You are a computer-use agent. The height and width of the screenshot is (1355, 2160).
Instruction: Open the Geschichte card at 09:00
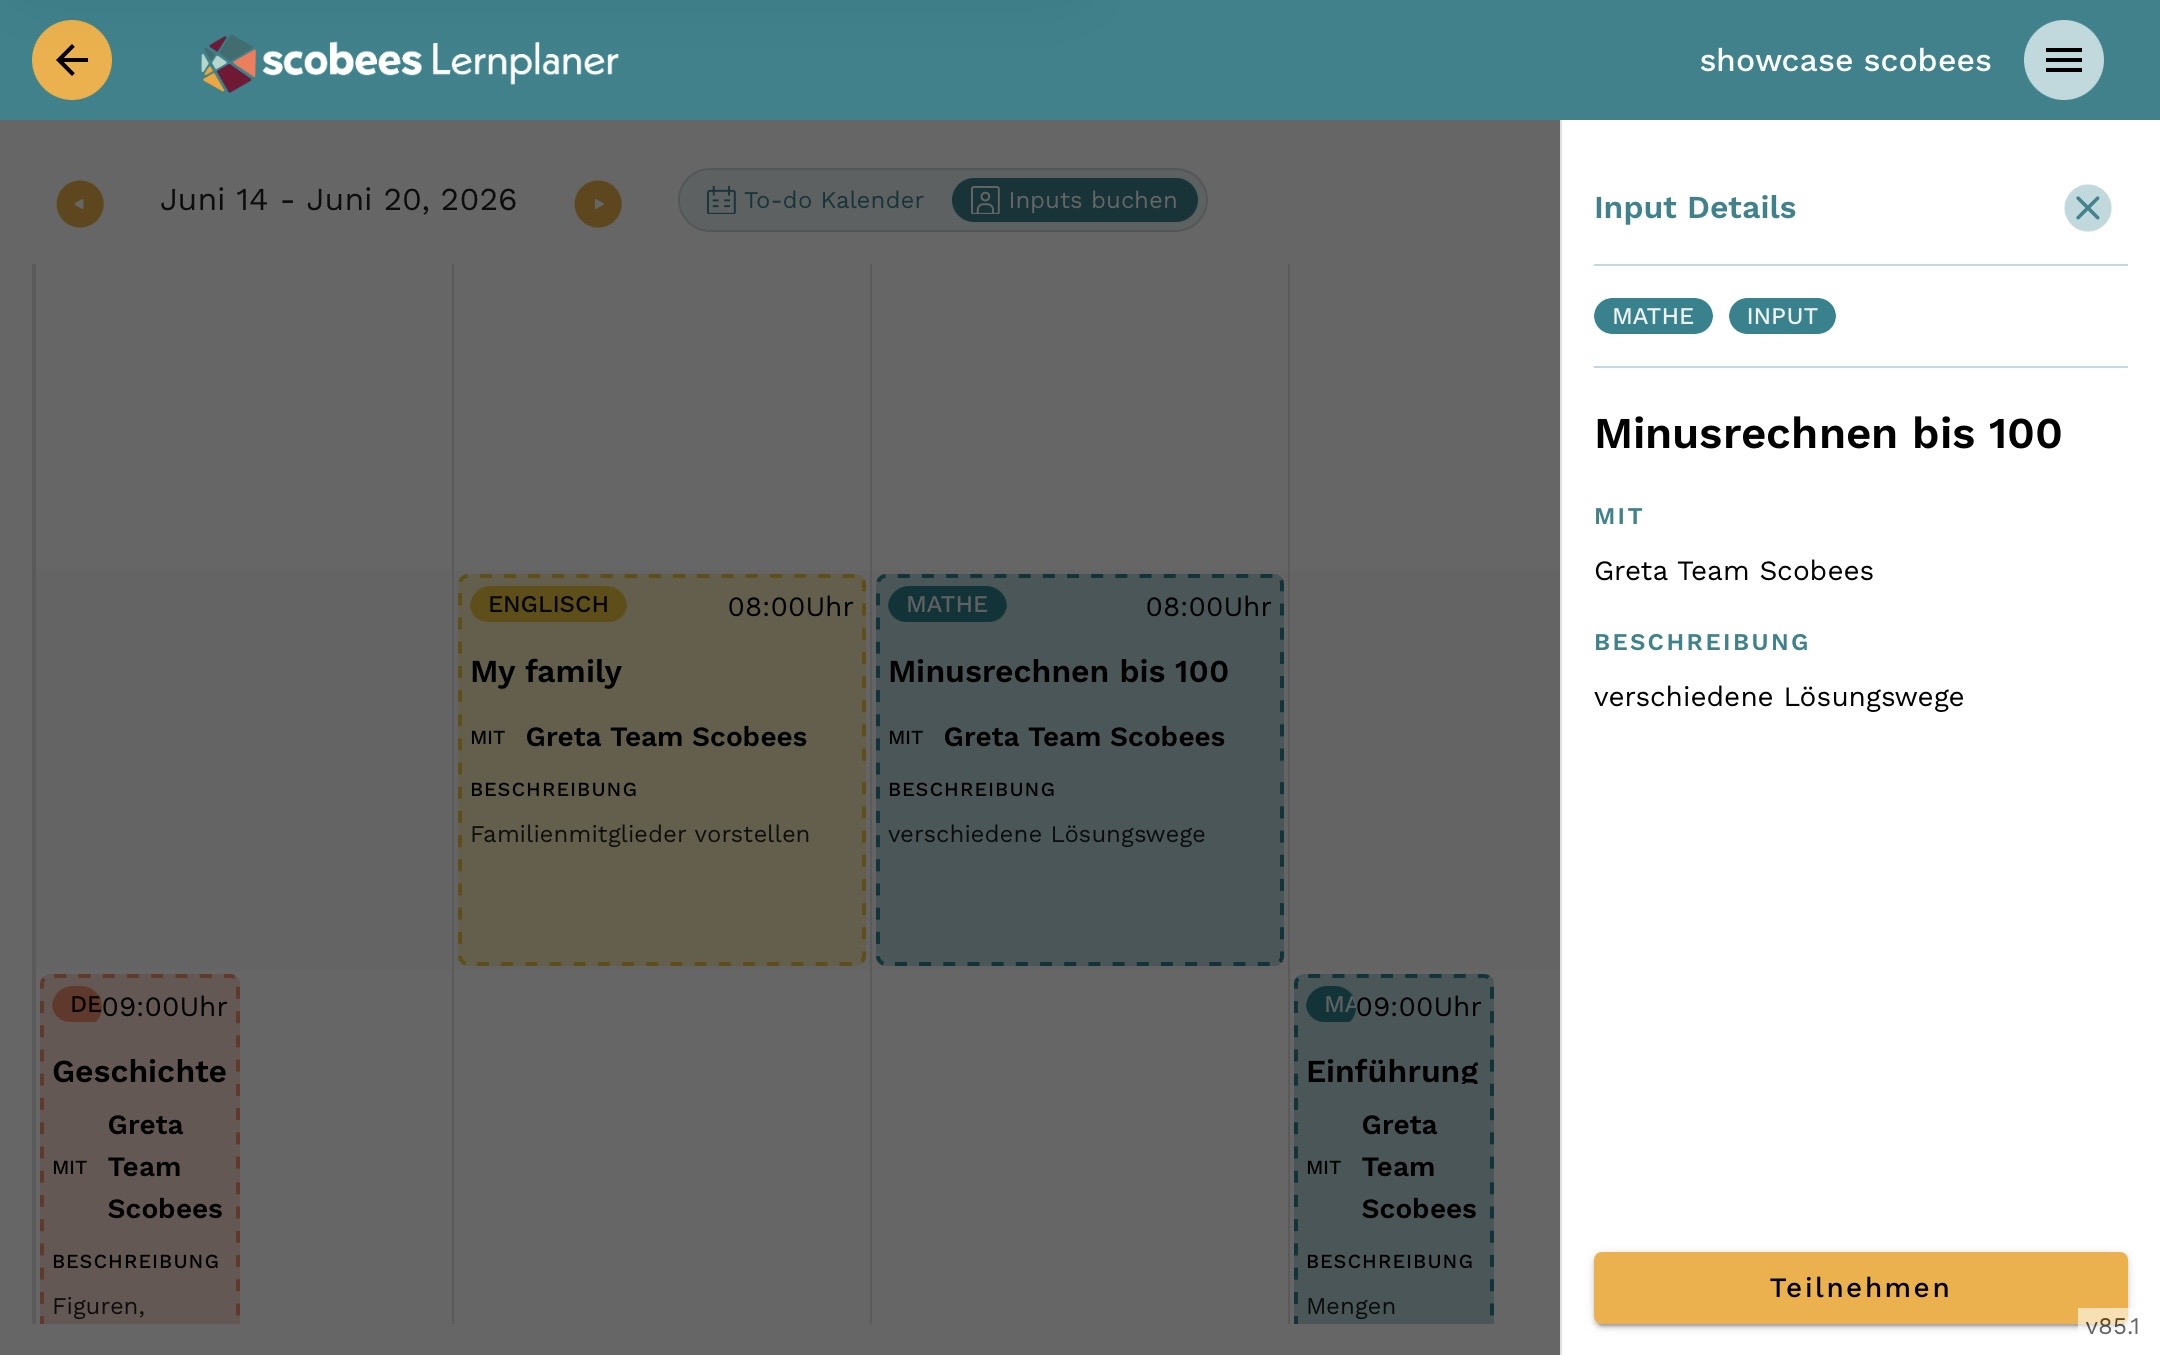click(x=140, y=1150)
